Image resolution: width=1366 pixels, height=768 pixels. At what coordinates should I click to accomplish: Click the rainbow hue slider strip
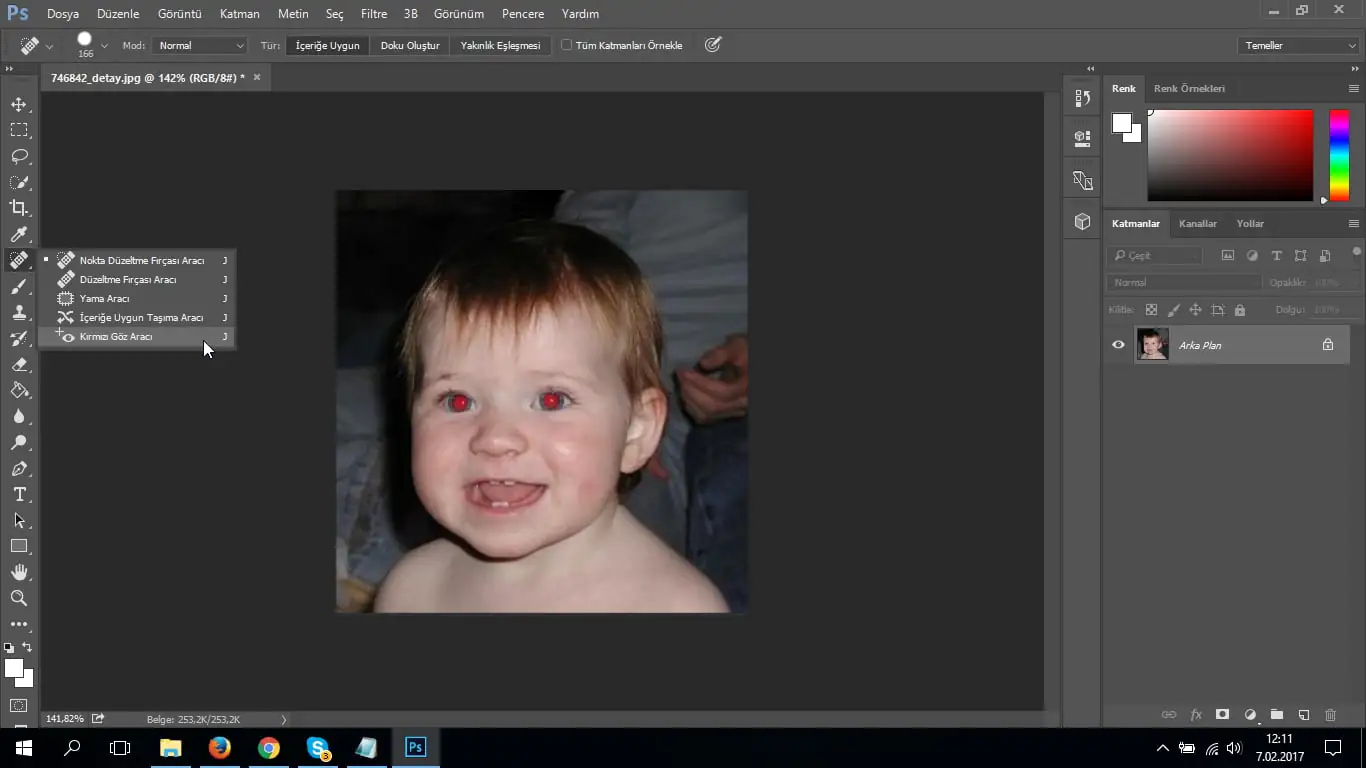click(1338, 155)
